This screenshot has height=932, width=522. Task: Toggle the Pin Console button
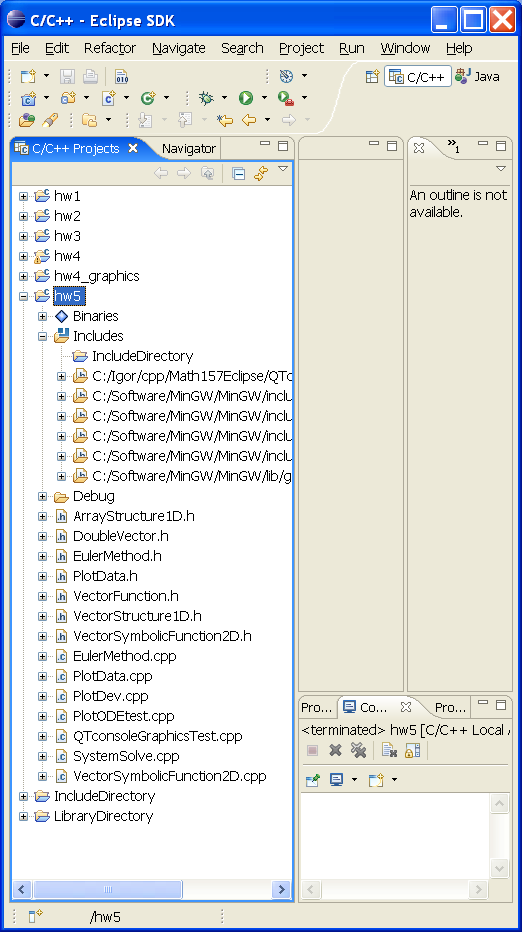(x=313, y=780)
